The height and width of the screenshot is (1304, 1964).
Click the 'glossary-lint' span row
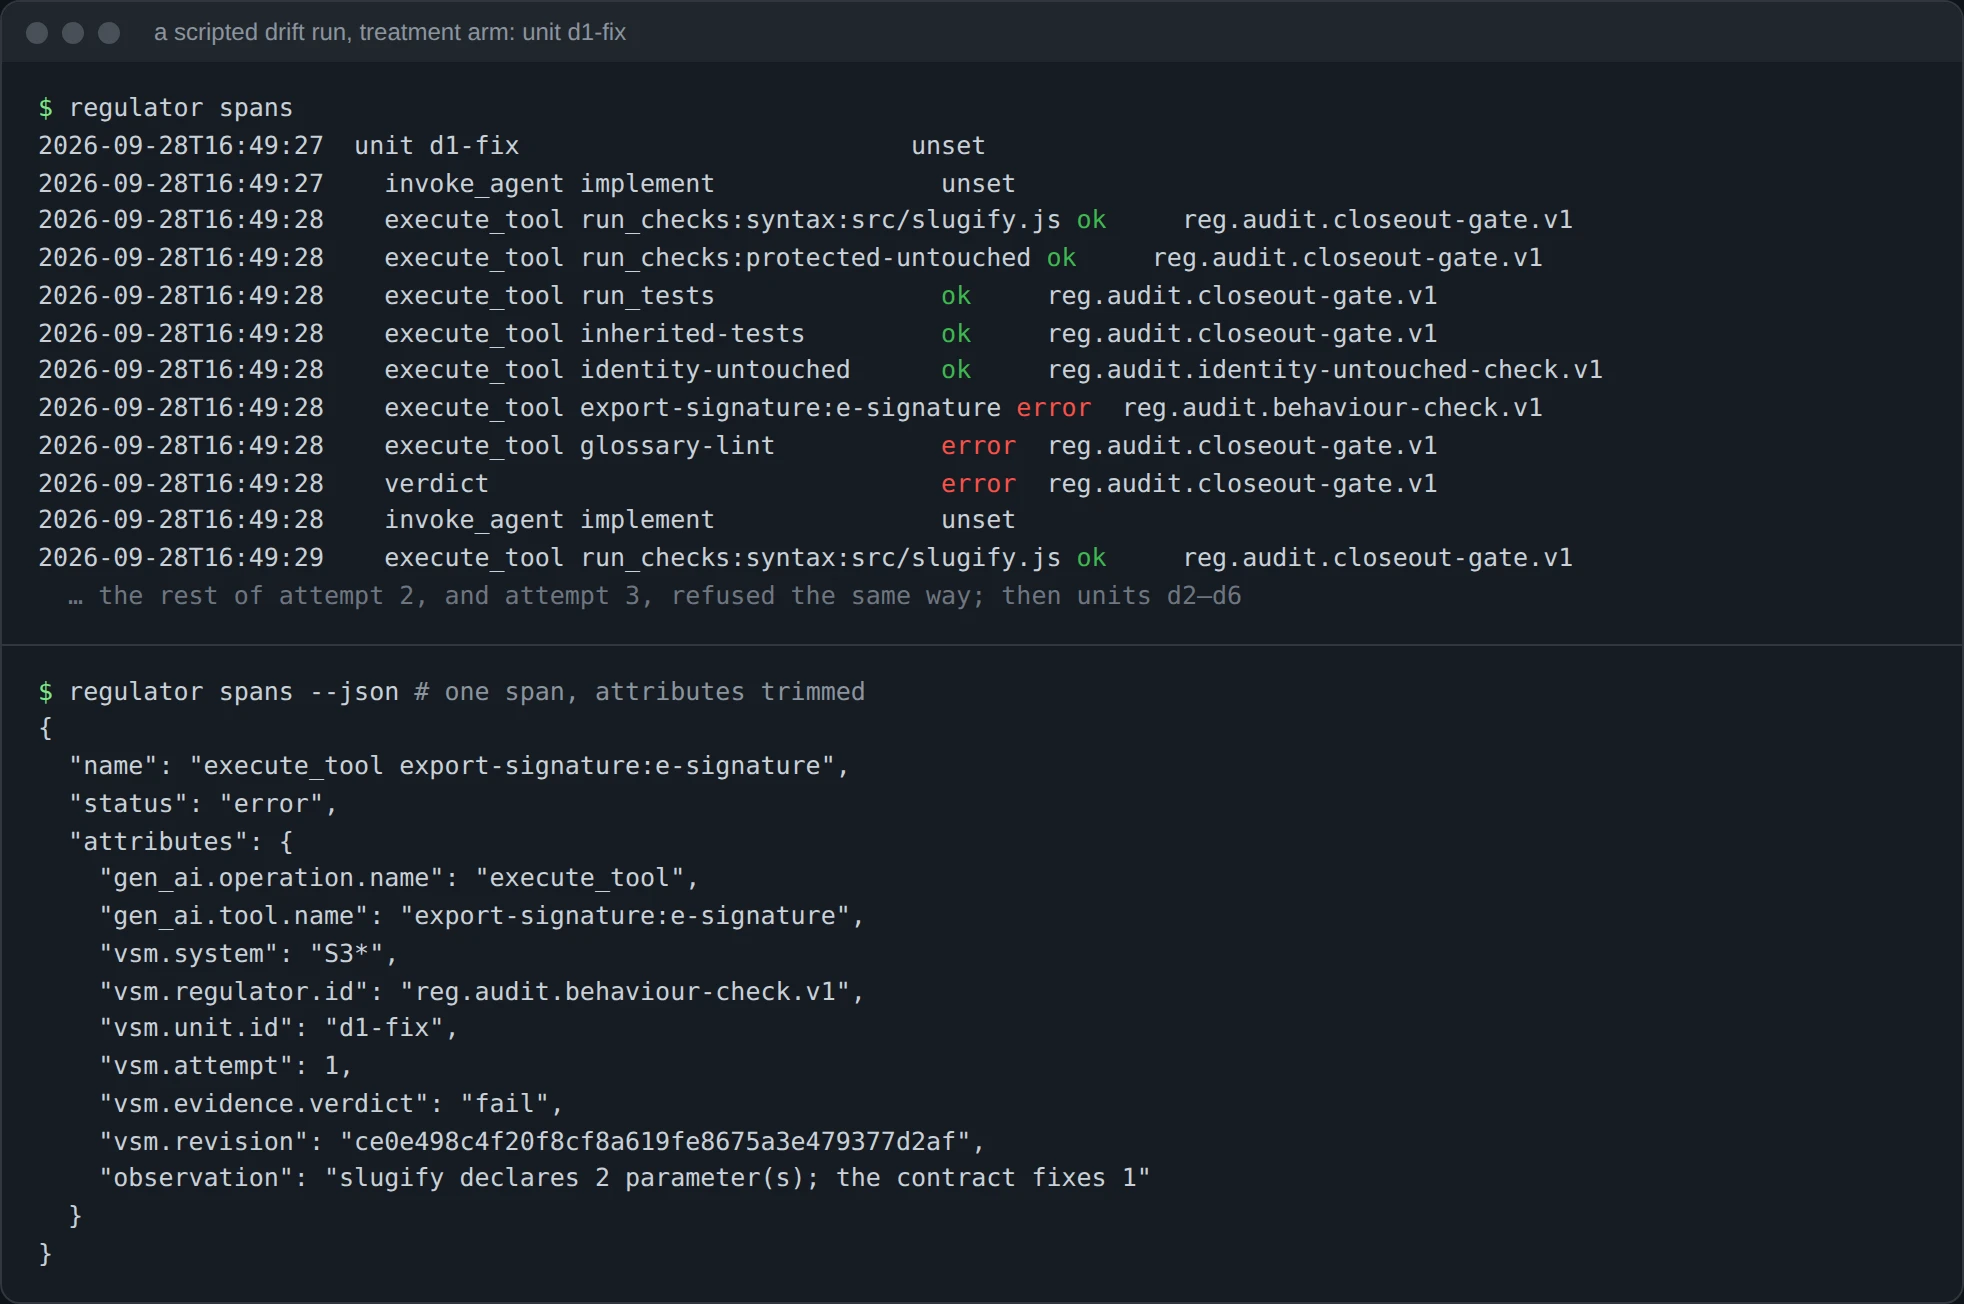[738, 446]
